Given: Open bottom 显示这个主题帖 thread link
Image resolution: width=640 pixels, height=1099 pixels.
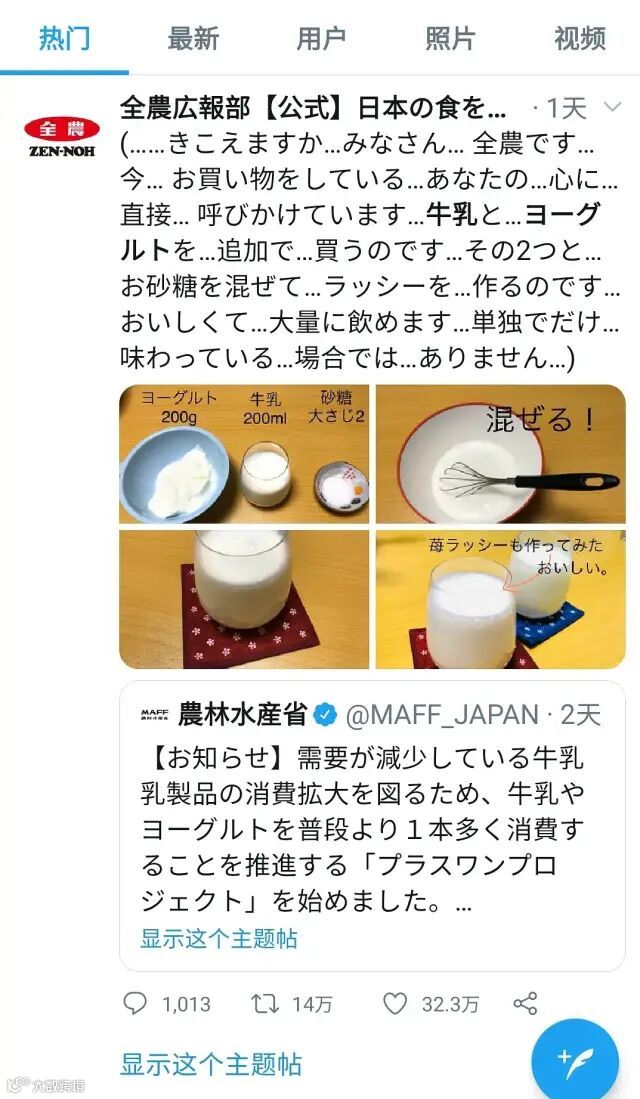Looking at the screenshot, I should pyautogui.click(x=210, y=1063).
